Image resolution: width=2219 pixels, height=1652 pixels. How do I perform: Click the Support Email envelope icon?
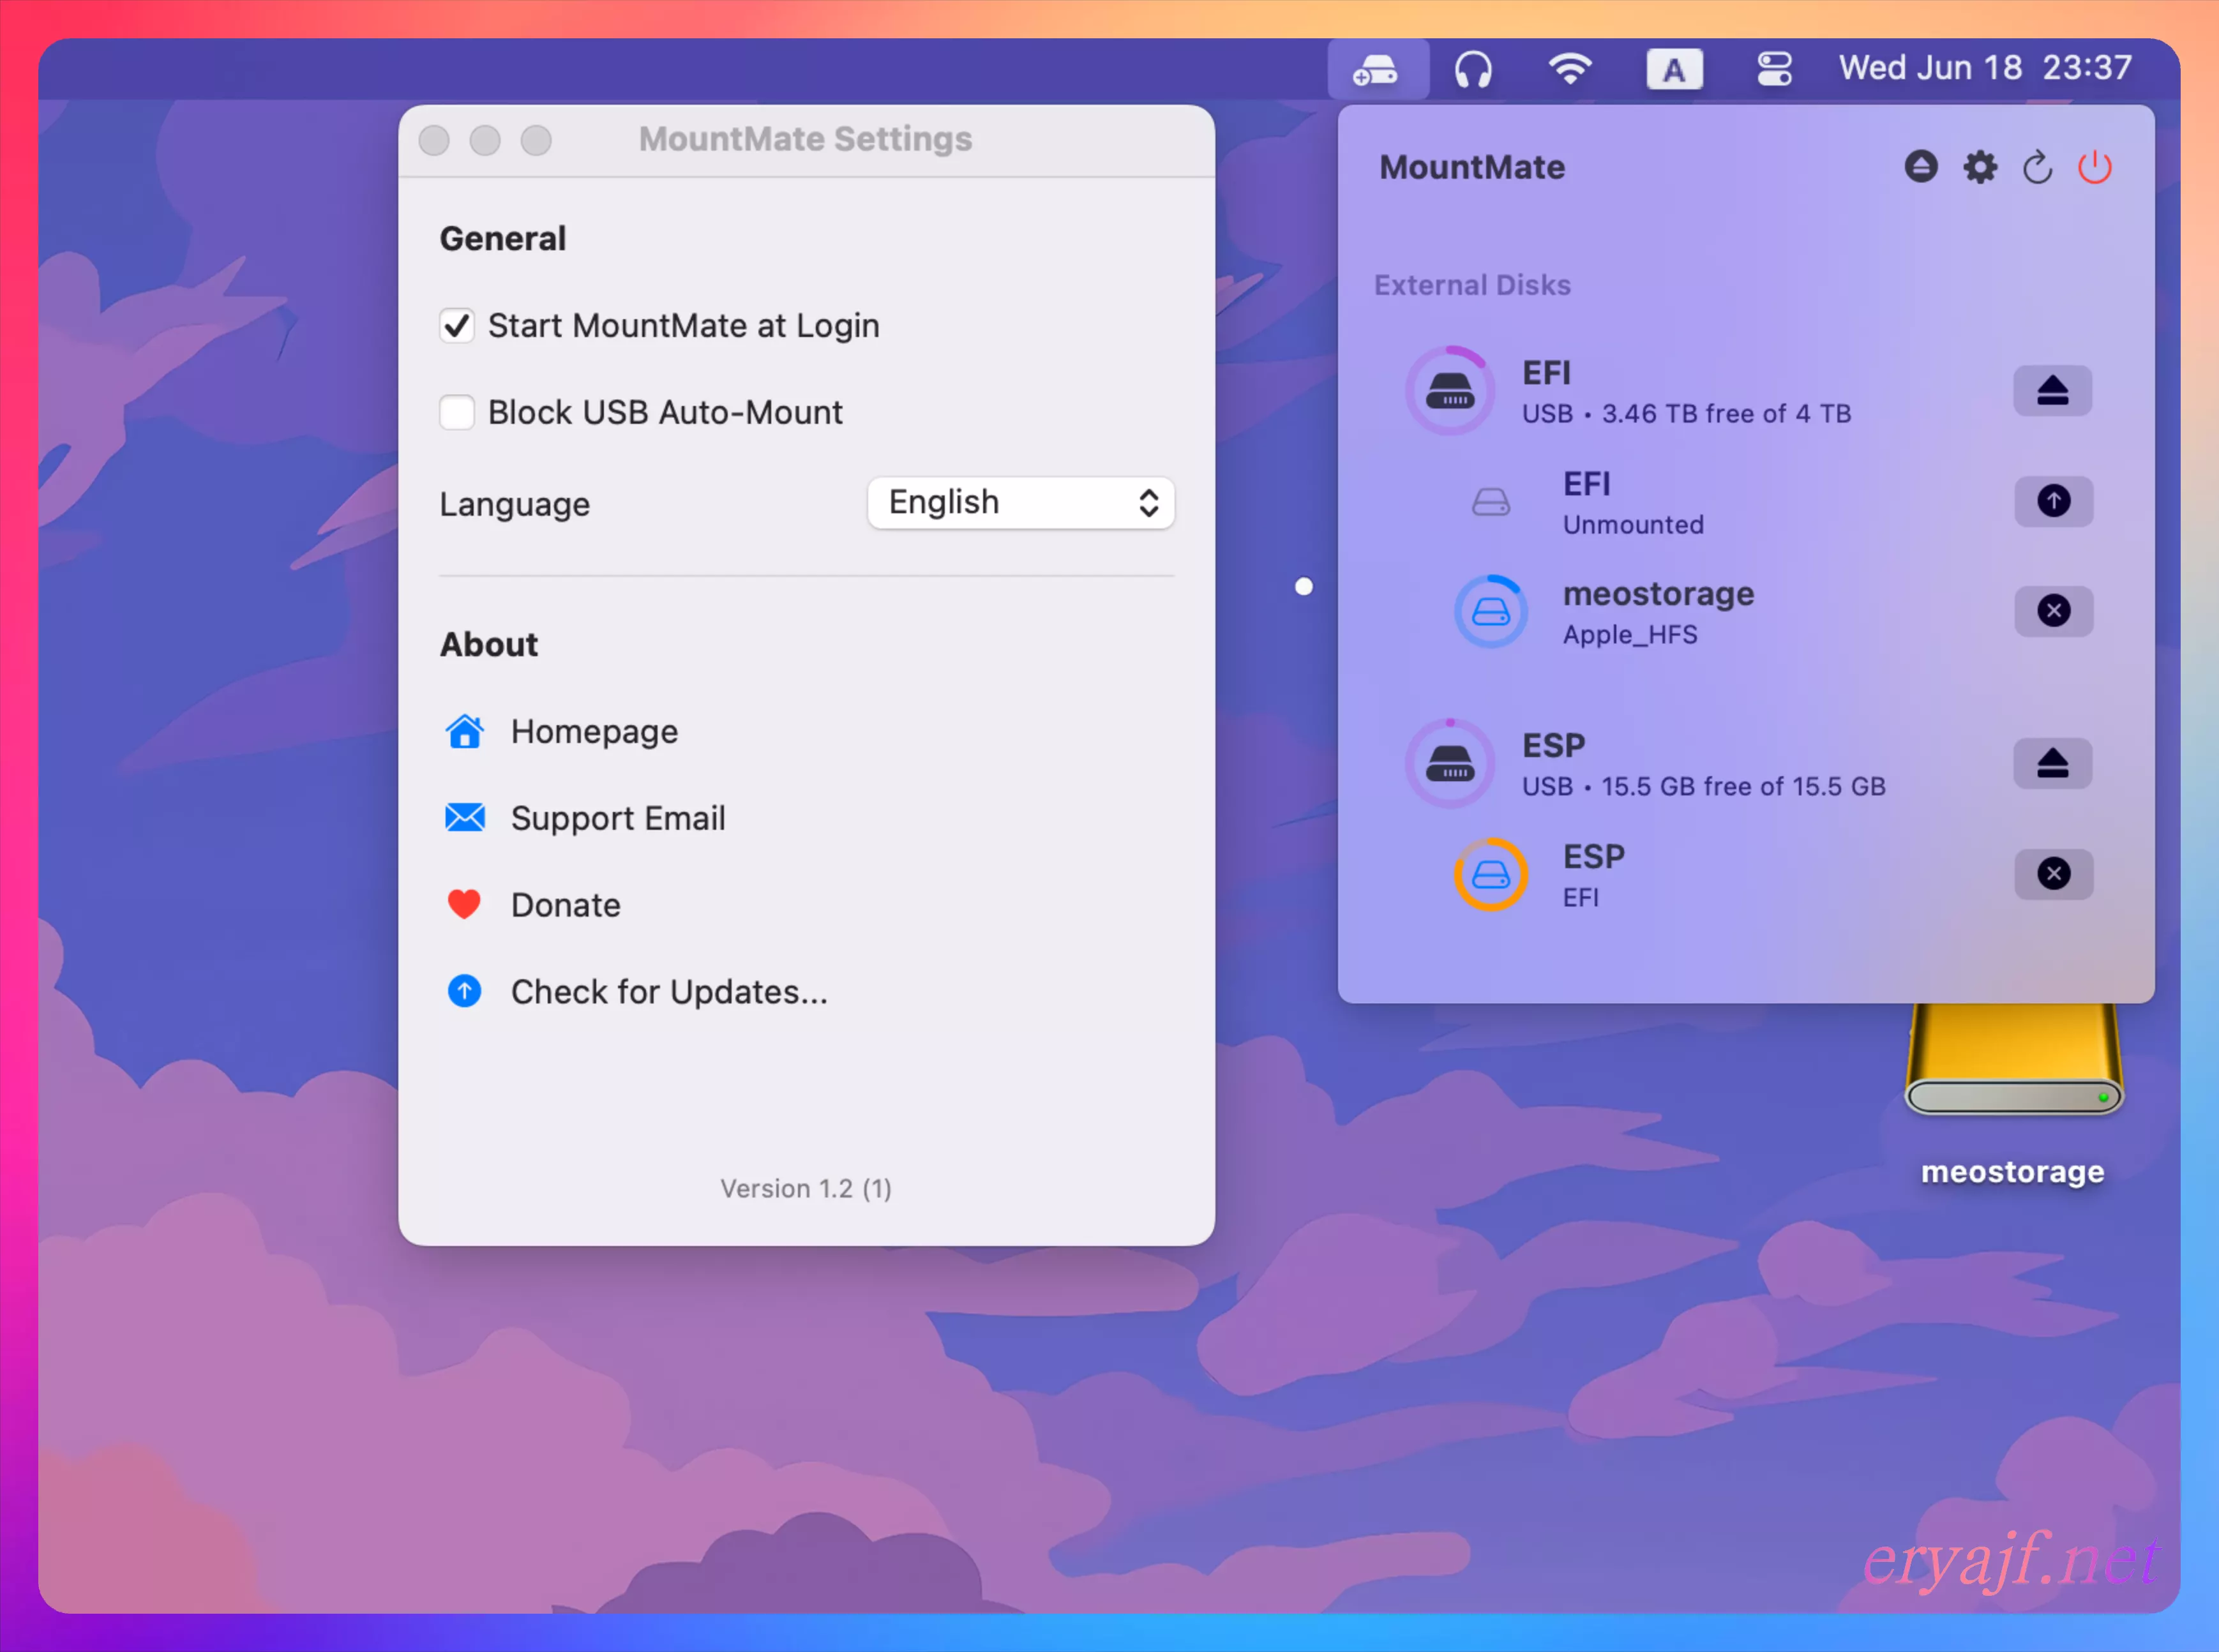464,817
